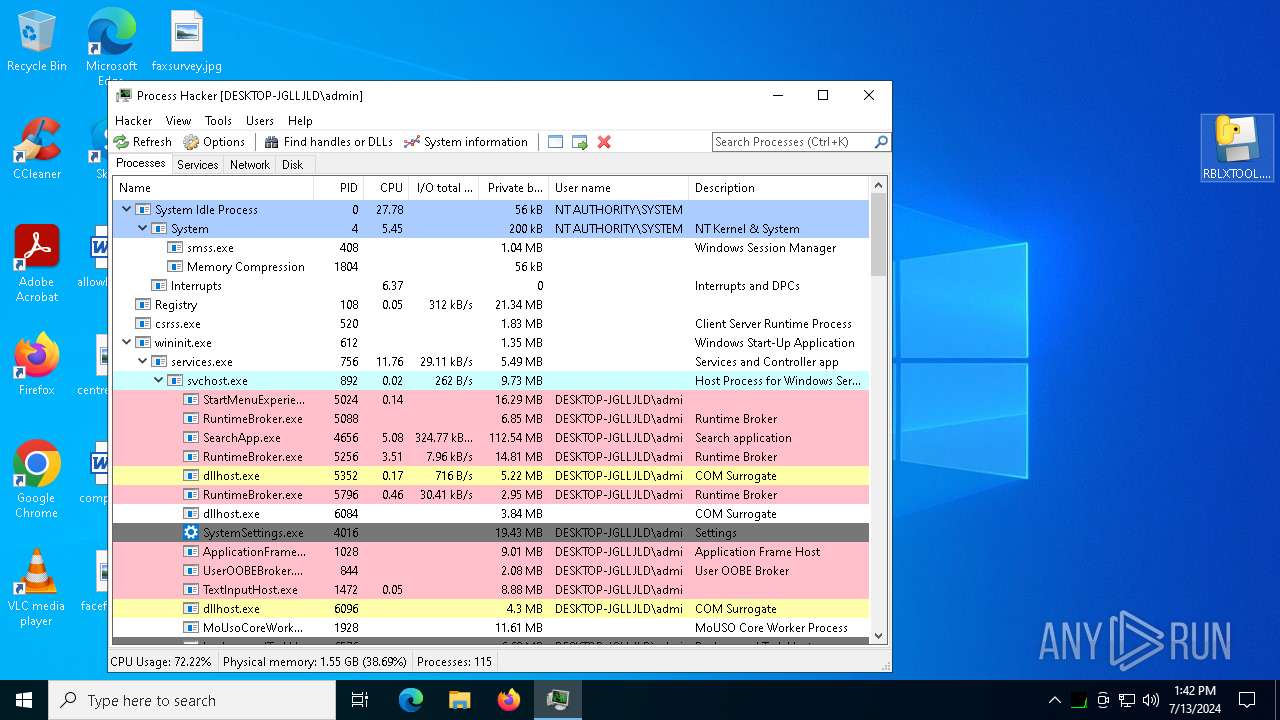Sort by the Name column header
Image resolution: width=1280 pixels, height=720 pixels.
pos(213,188)
